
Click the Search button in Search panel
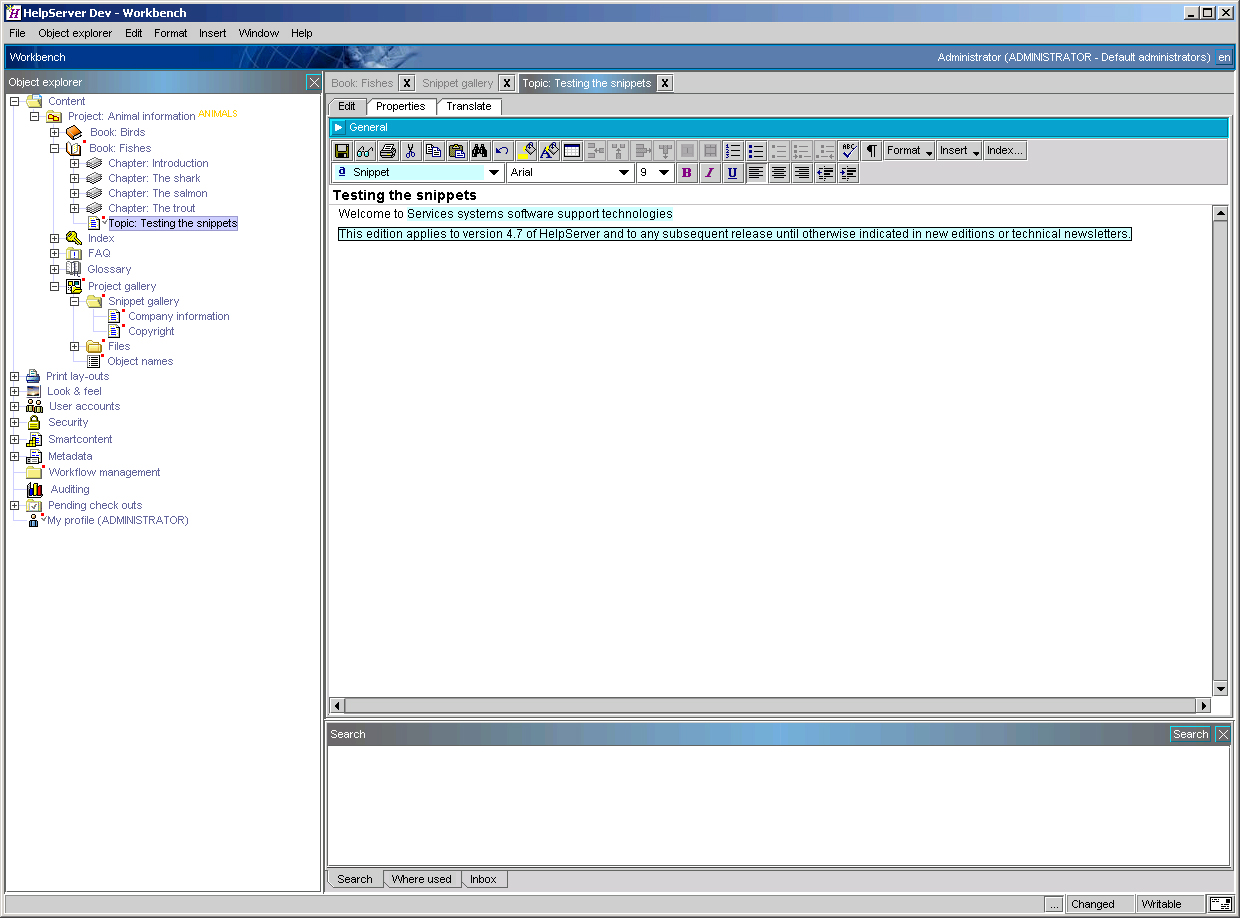point(1190,734)
